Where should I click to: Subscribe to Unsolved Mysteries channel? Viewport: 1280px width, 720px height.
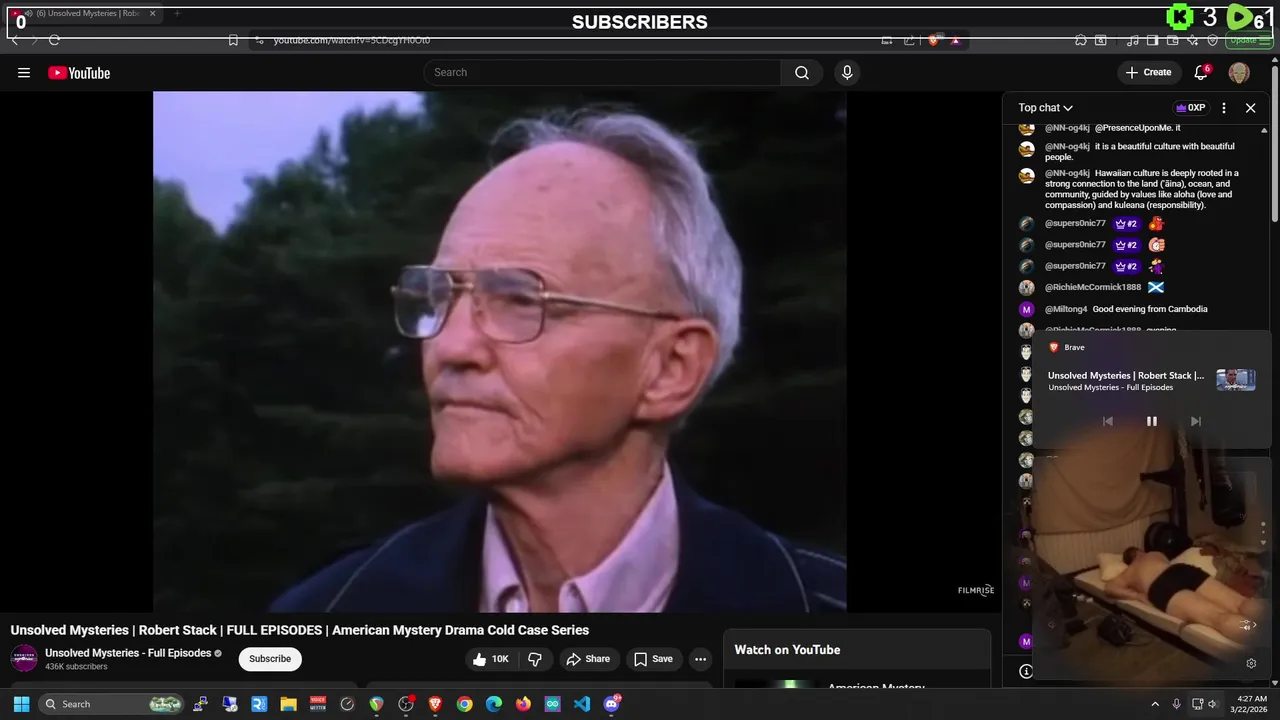[x=270, y=659]
